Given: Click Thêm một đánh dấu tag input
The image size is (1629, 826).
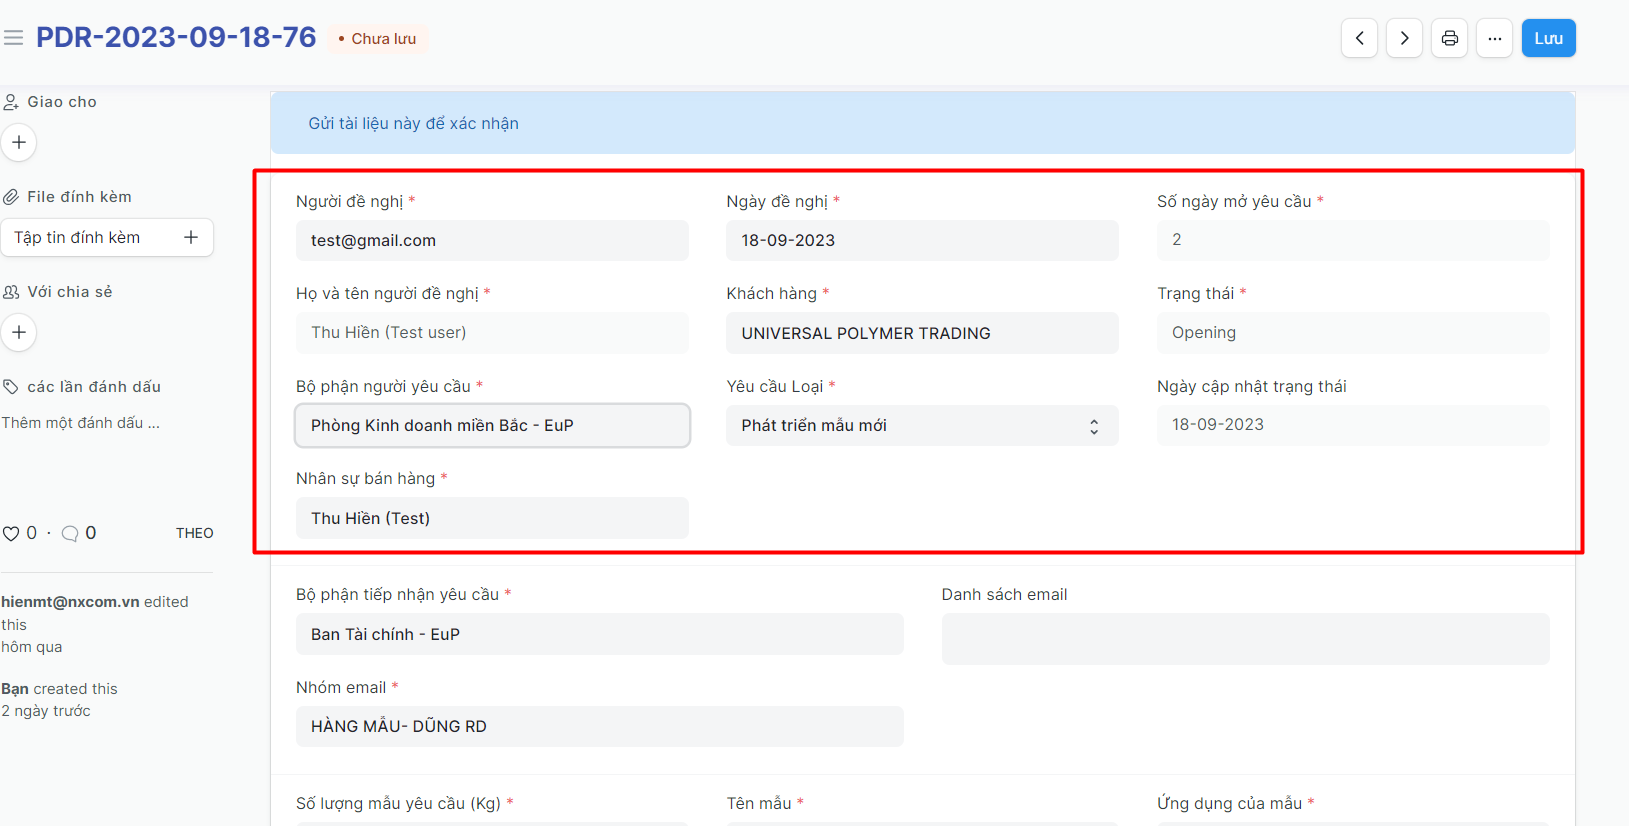Looking at the screenshot, I should (x=81, y=423).
